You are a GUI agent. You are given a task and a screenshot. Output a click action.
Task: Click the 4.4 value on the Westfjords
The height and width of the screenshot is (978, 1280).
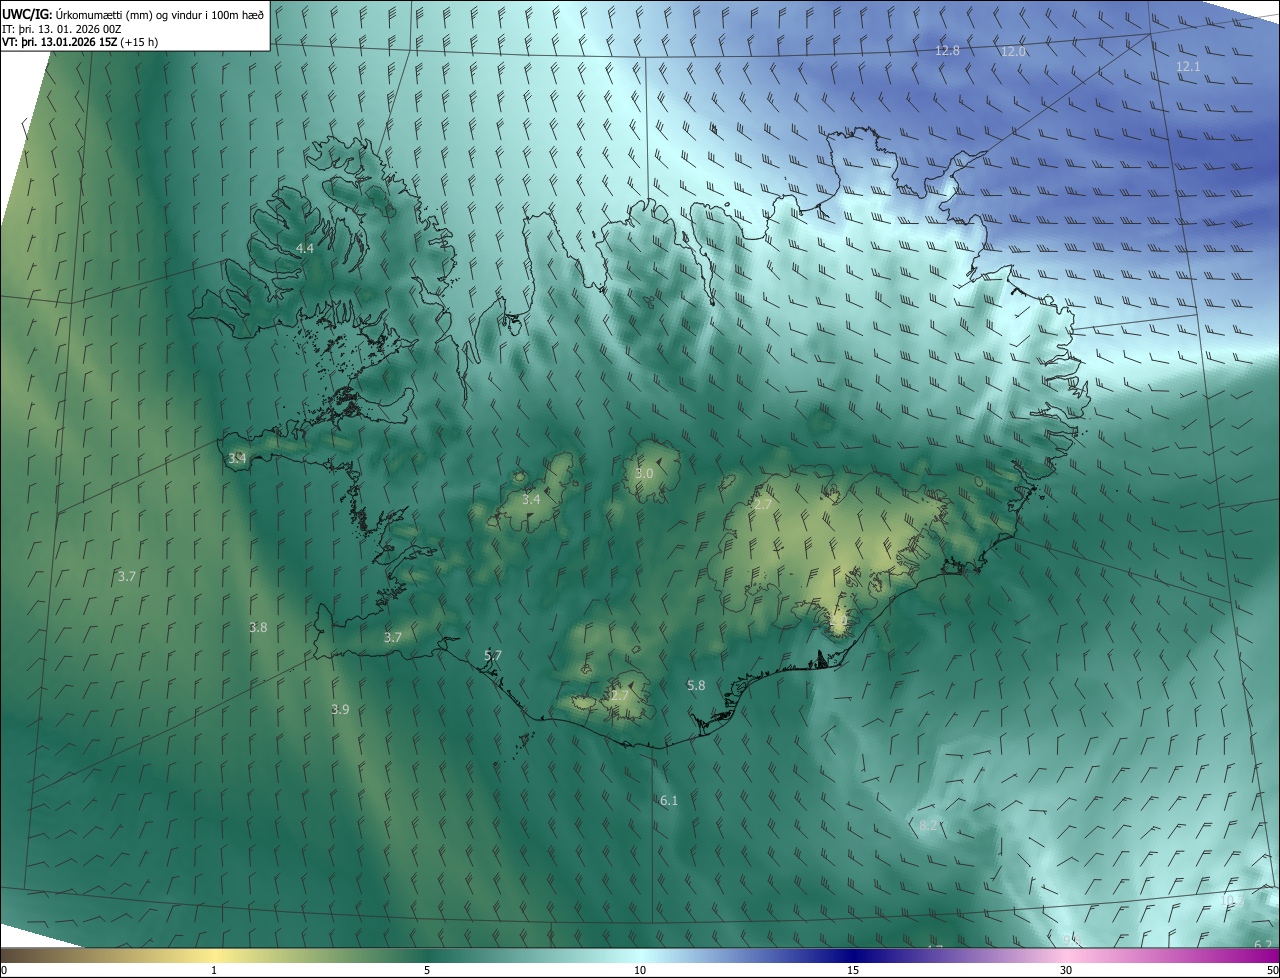[304, 248]
